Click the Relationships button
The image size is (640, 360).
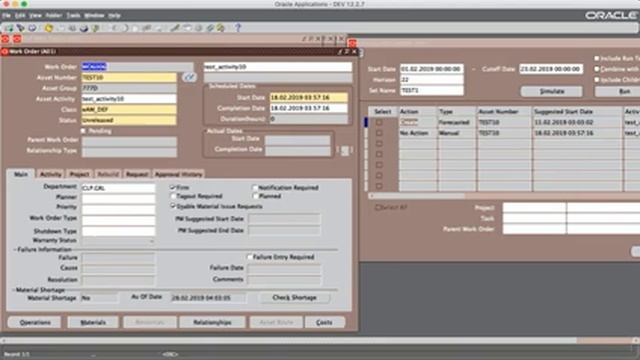(212, 322)
